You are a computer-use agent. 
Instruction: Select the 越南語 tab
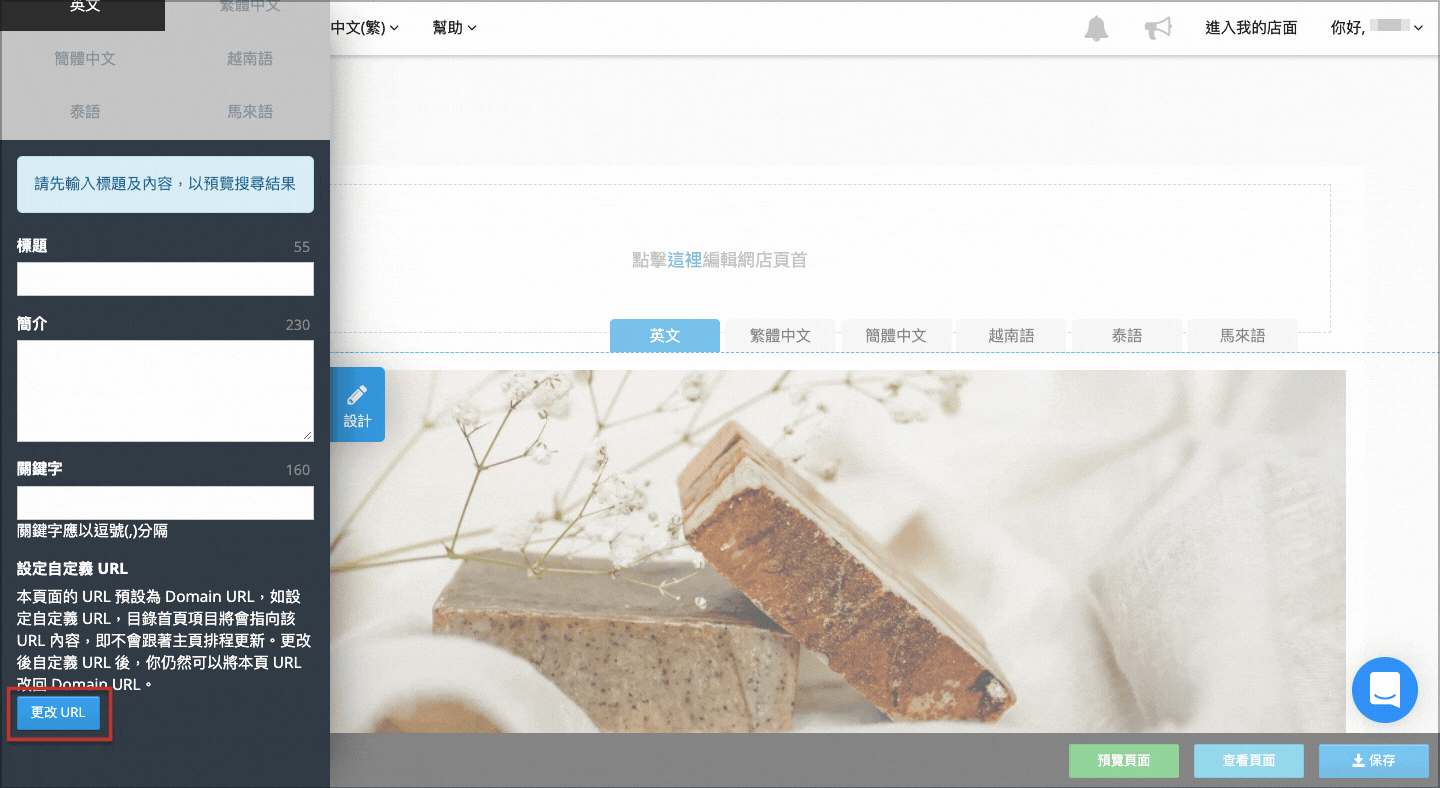point(1011,335)
